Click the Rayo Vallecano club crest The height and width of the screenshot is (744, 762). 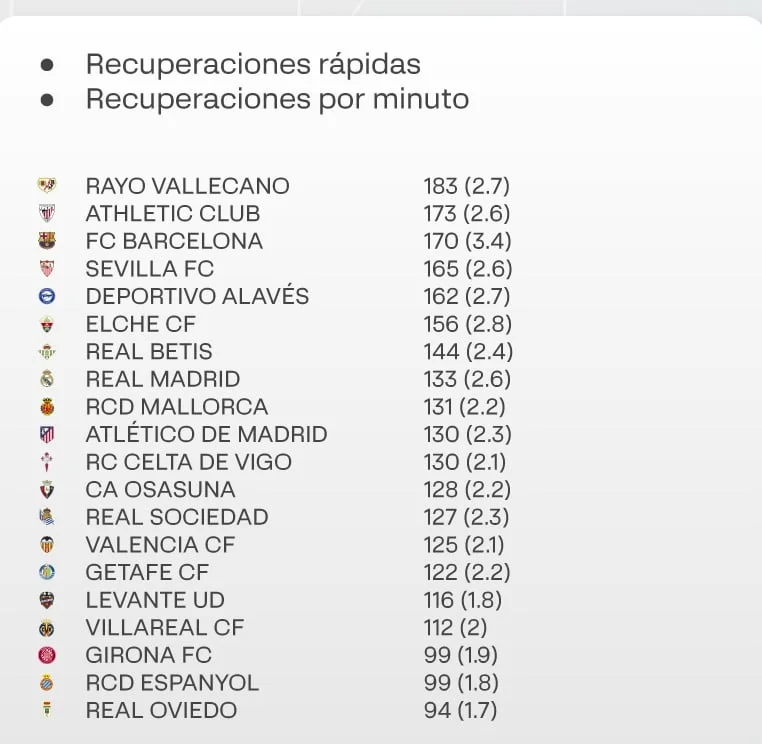point(47,186)
